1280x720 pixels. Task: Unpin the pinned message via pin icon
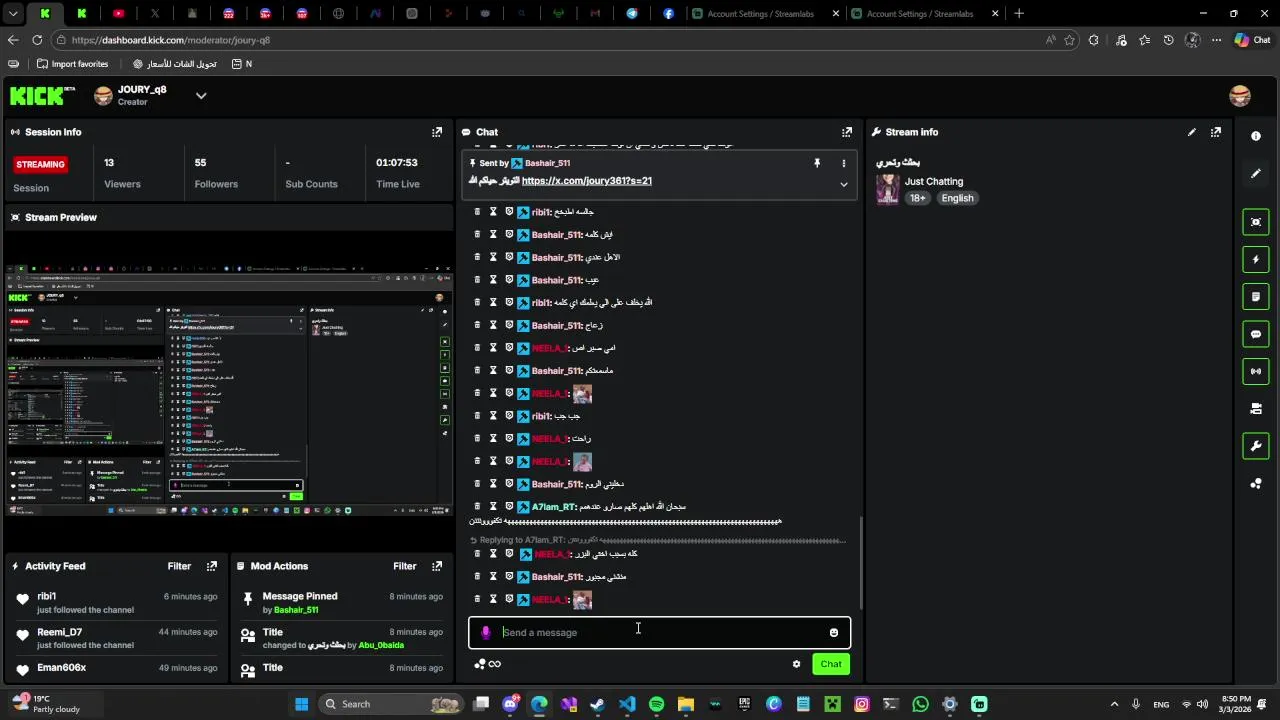[817, 163]
